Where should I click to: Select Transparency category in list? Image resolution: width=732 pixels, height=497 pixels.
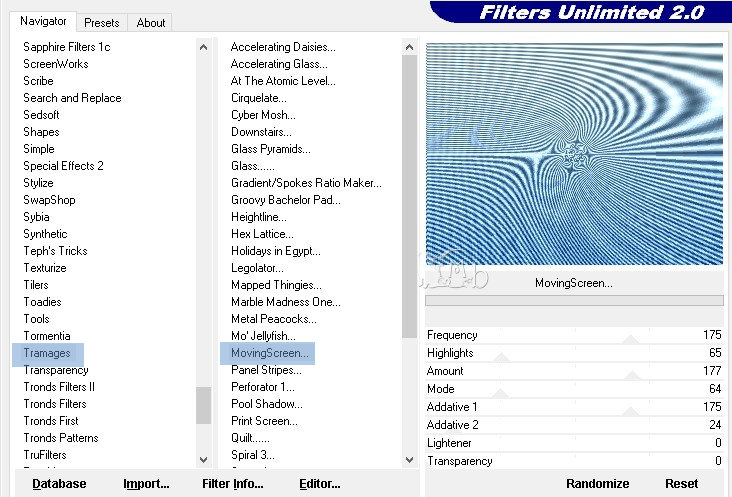pyautogui.click(x=56, y=370)
